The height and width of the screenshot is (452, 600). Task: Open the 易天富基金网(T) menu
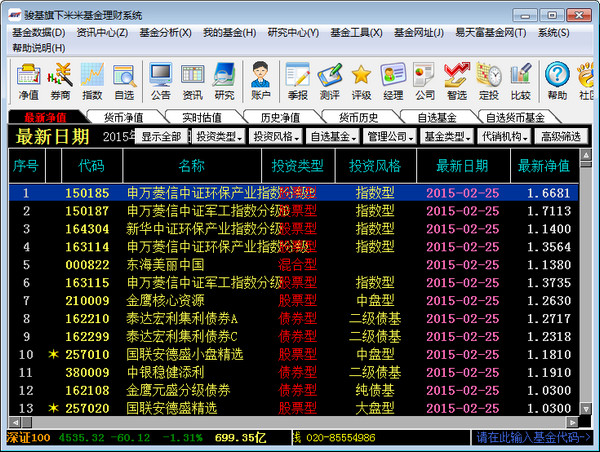pos(491,33)
